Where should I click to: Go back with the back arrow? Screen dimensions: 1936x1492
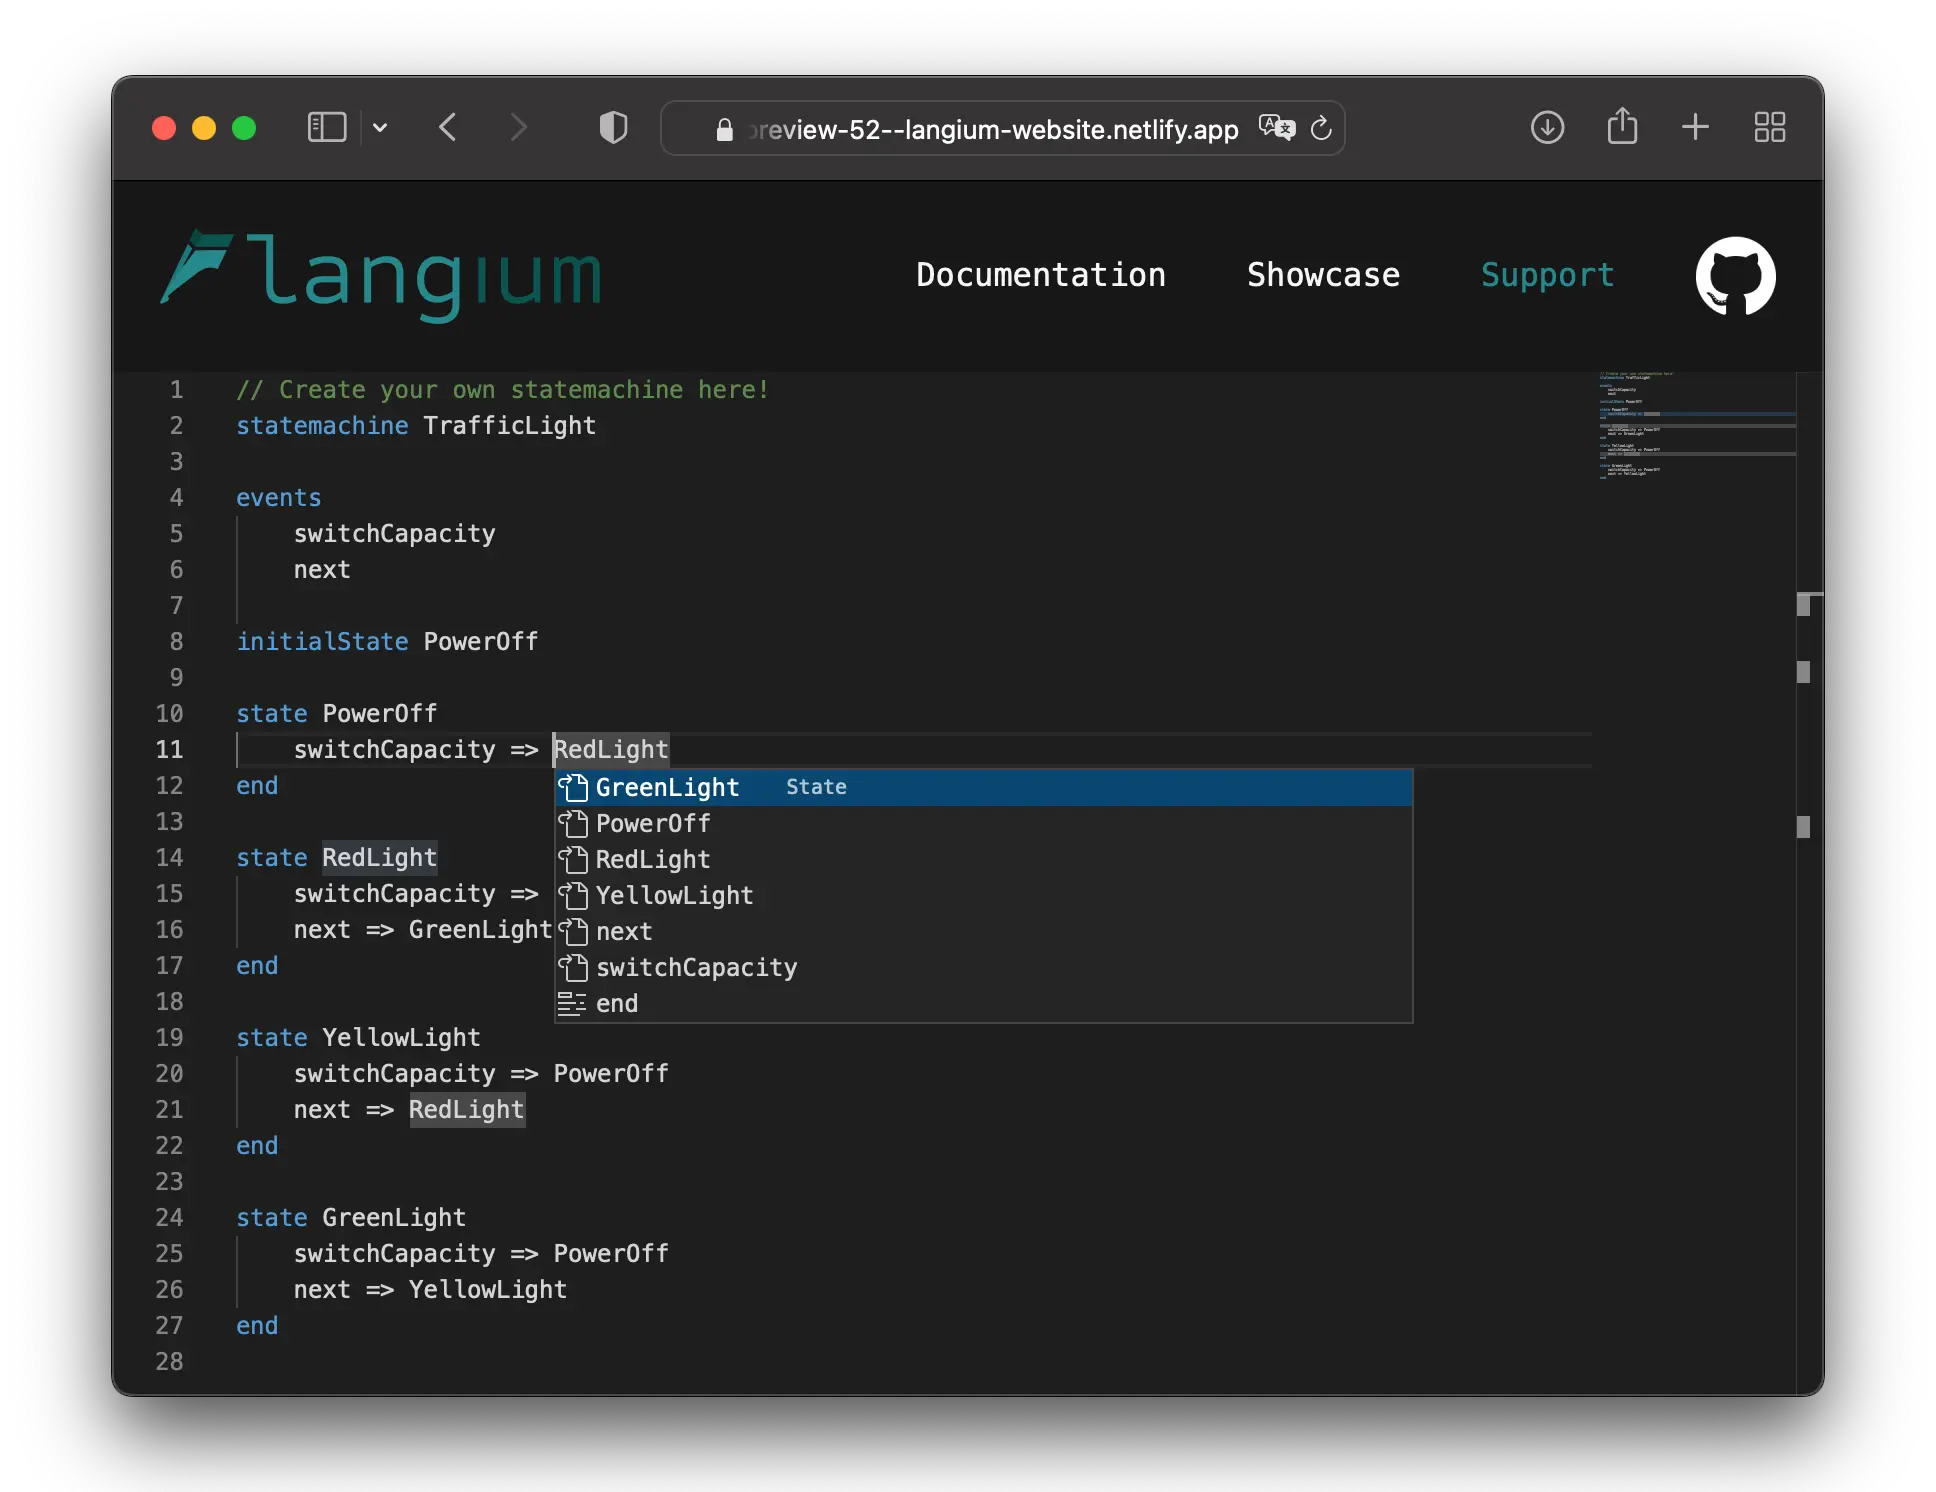448,128
